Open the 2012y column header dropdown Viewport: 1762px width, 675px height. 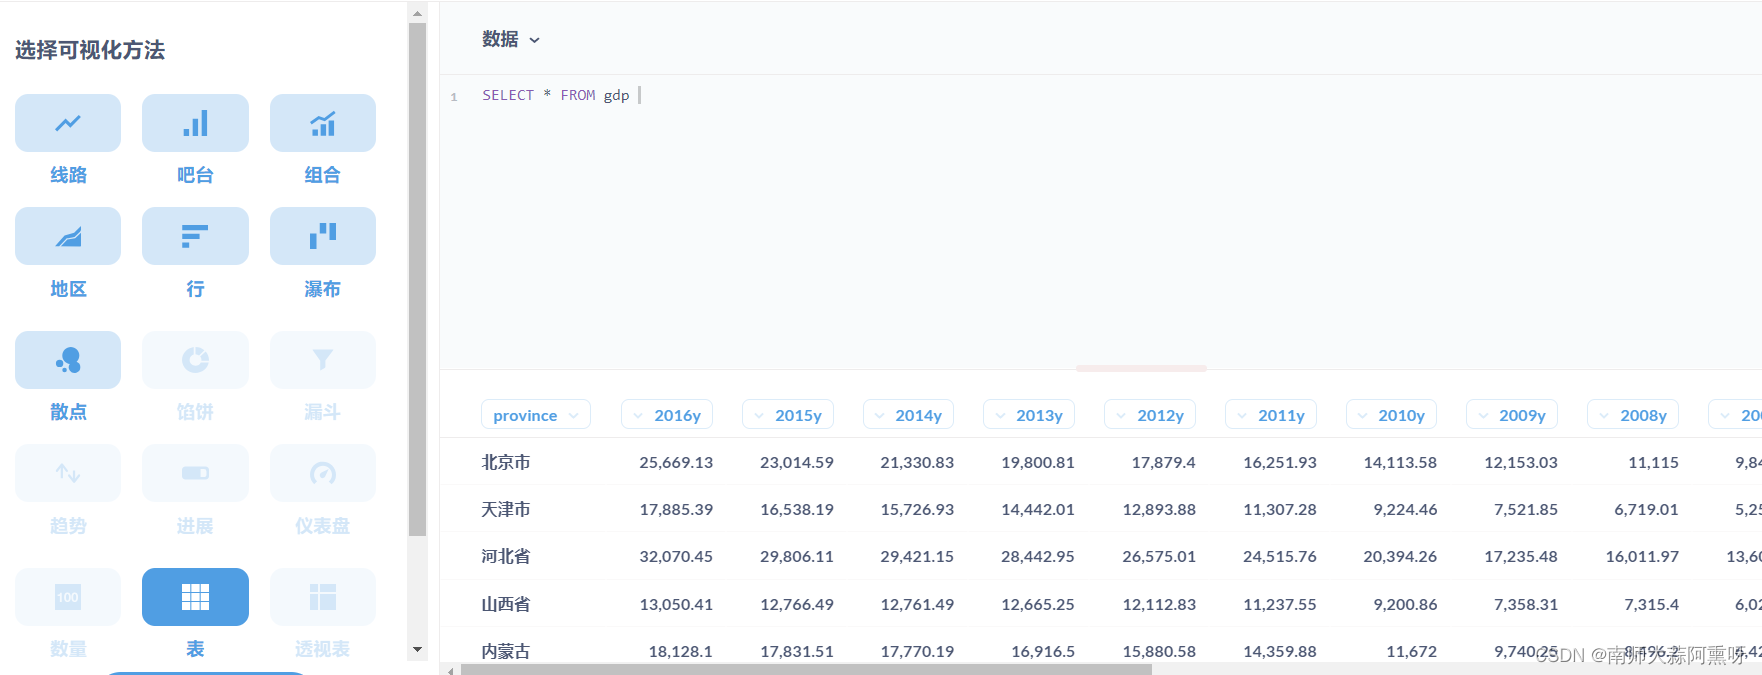click(1150, 415)
